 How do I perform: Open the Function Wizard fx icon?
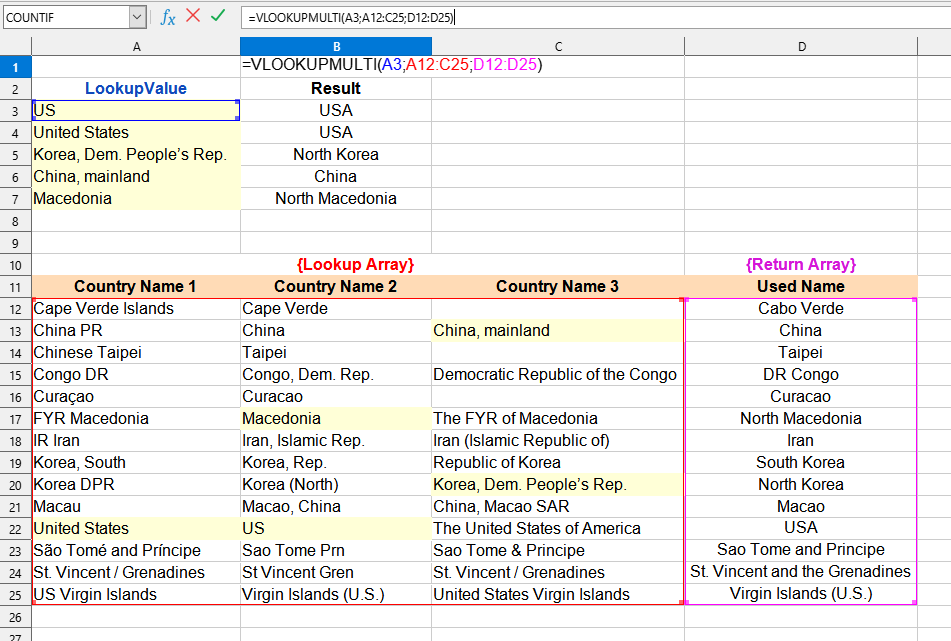168,17
